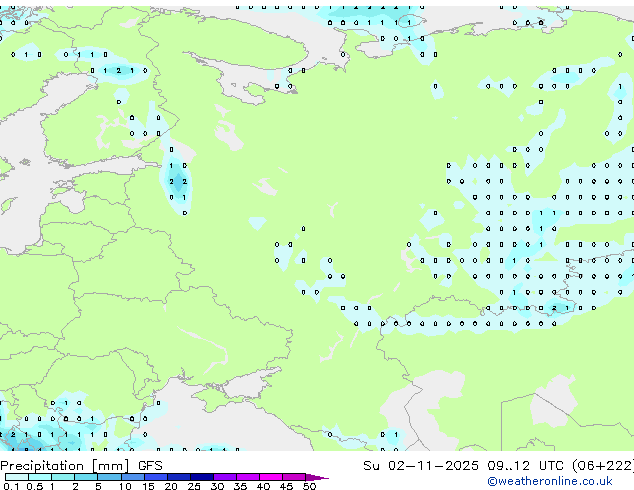Pick the 15–20 mm legend color box
Screen dimensions: 634x490
pyautogui.click(x=156, y=477)
